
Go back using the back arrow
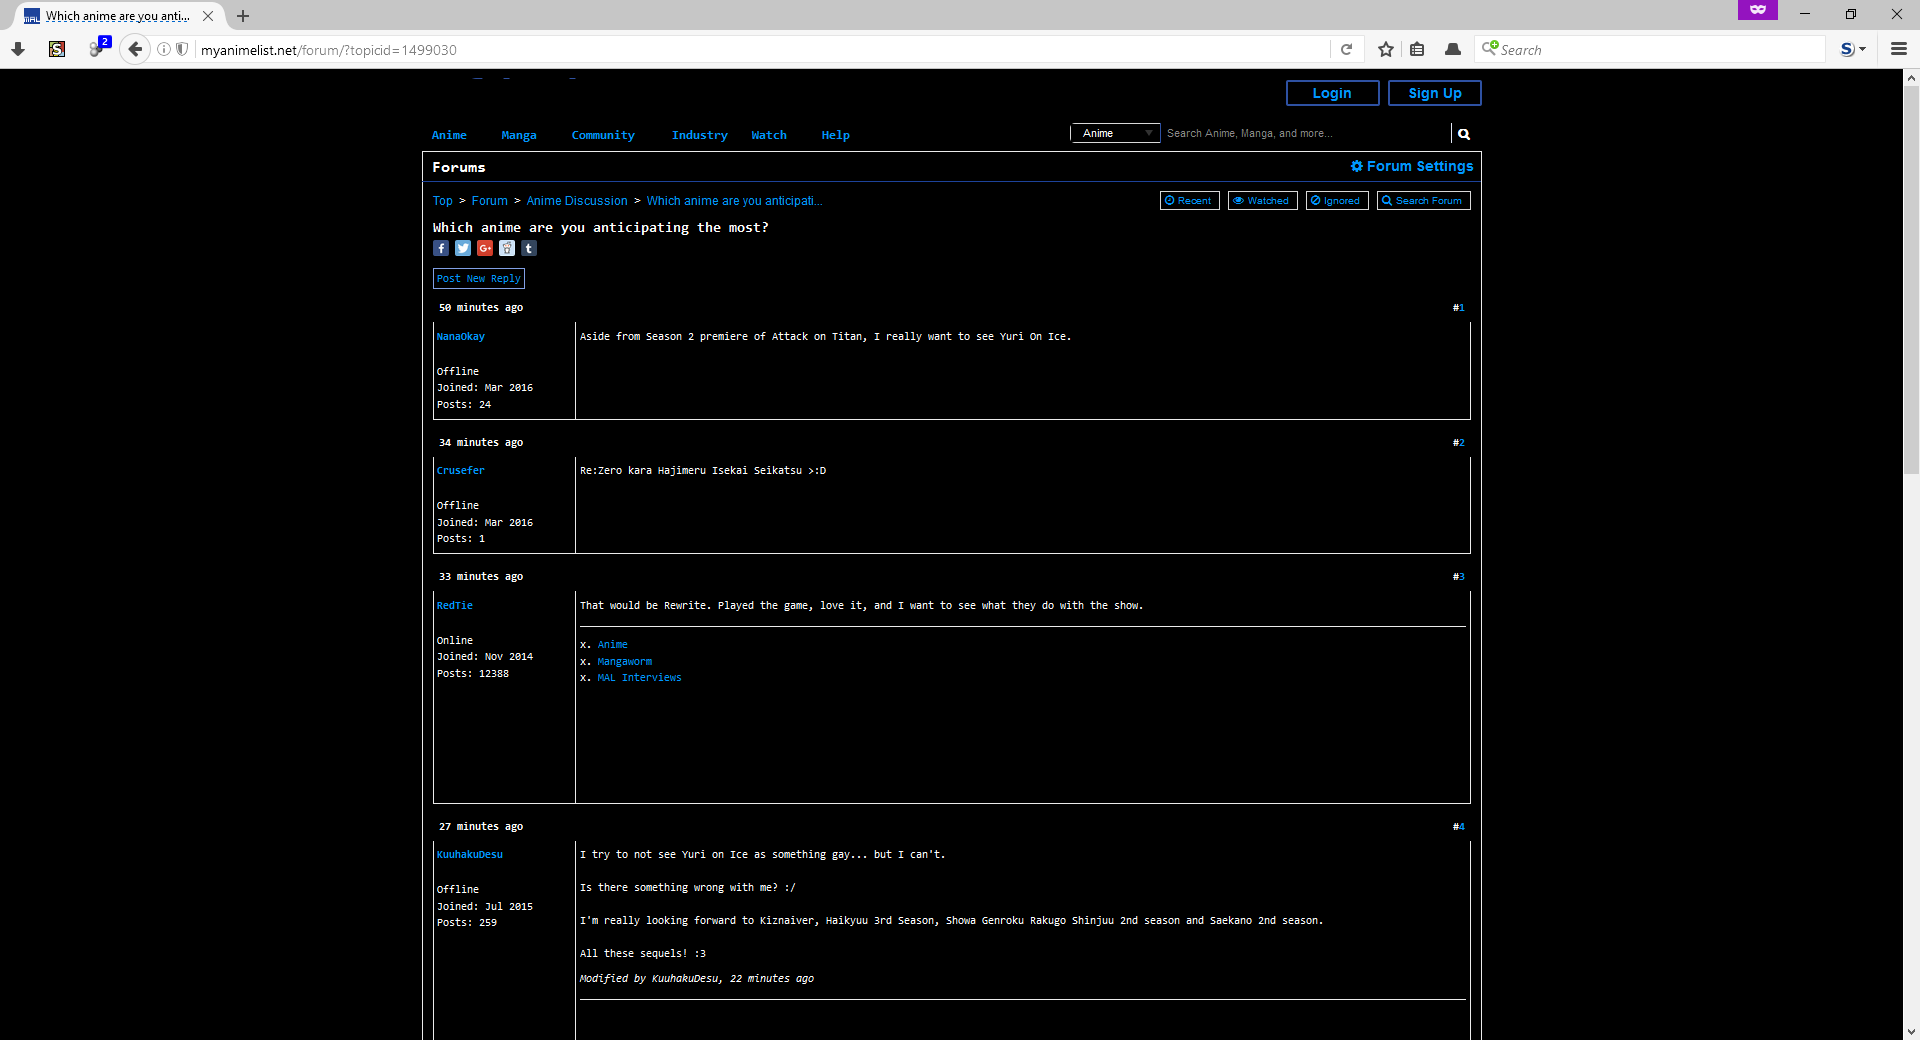pyautogui.click(x=135, y=49)
